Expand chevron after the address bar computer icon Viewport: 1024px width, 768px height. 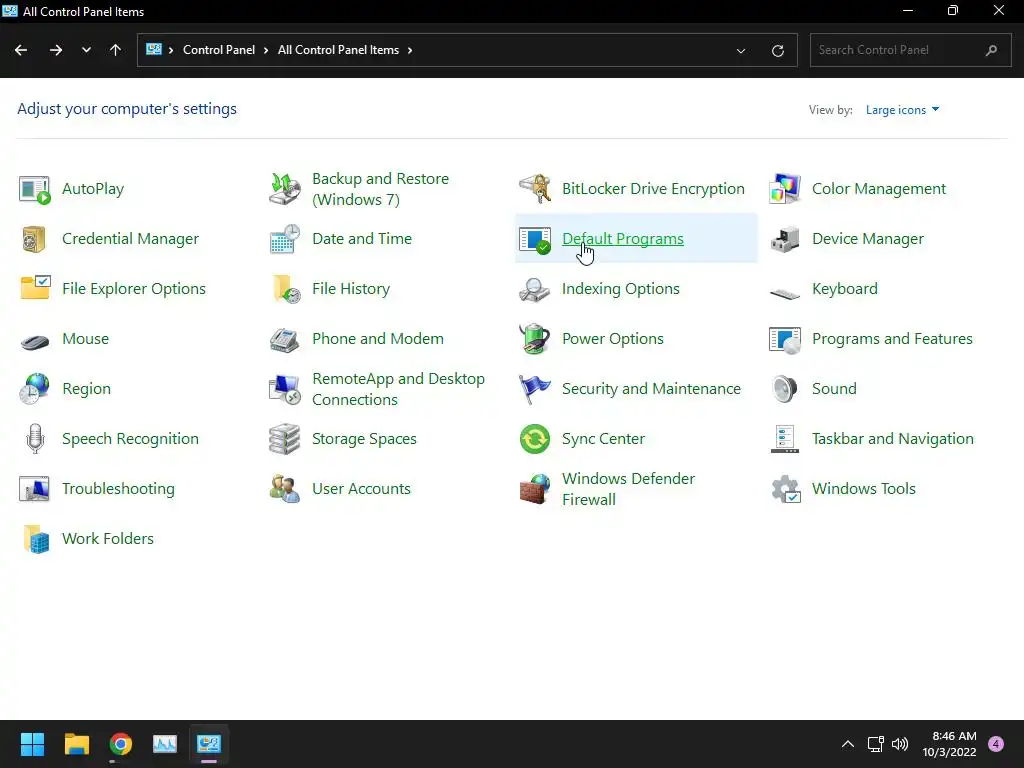coord(171,50)
